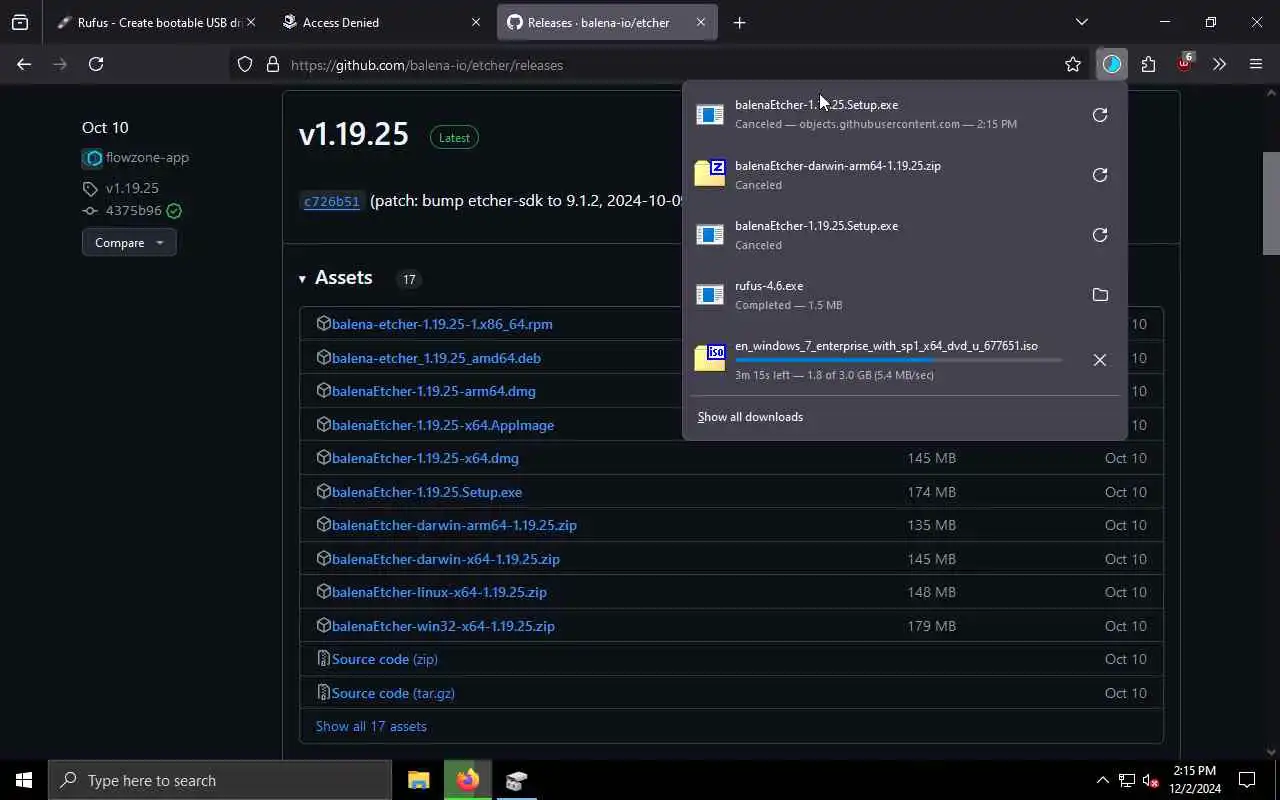Image resolution: width=1280 pixels, height=800 pixels.
Task: Bookmark this page with star icon
Action: (x=1073, y=65)
